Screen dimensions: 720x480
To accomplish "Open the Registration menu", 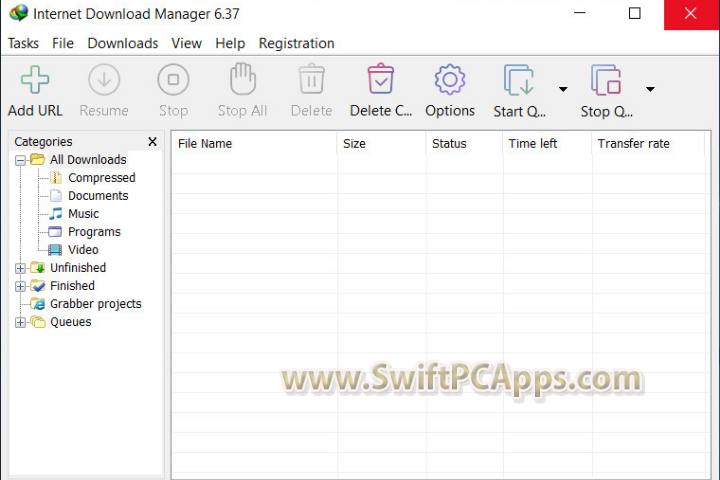I will 297,43.
